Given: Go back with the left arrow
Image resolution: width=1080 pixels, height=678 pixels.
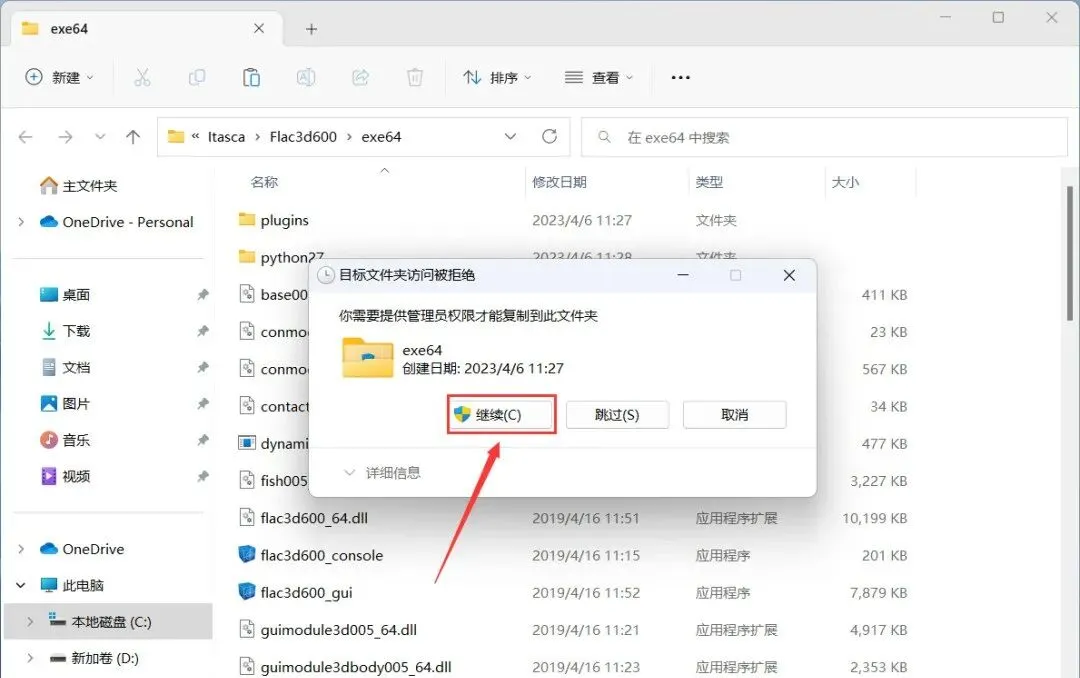Looking at the screenshot, I should pos(25,136).
